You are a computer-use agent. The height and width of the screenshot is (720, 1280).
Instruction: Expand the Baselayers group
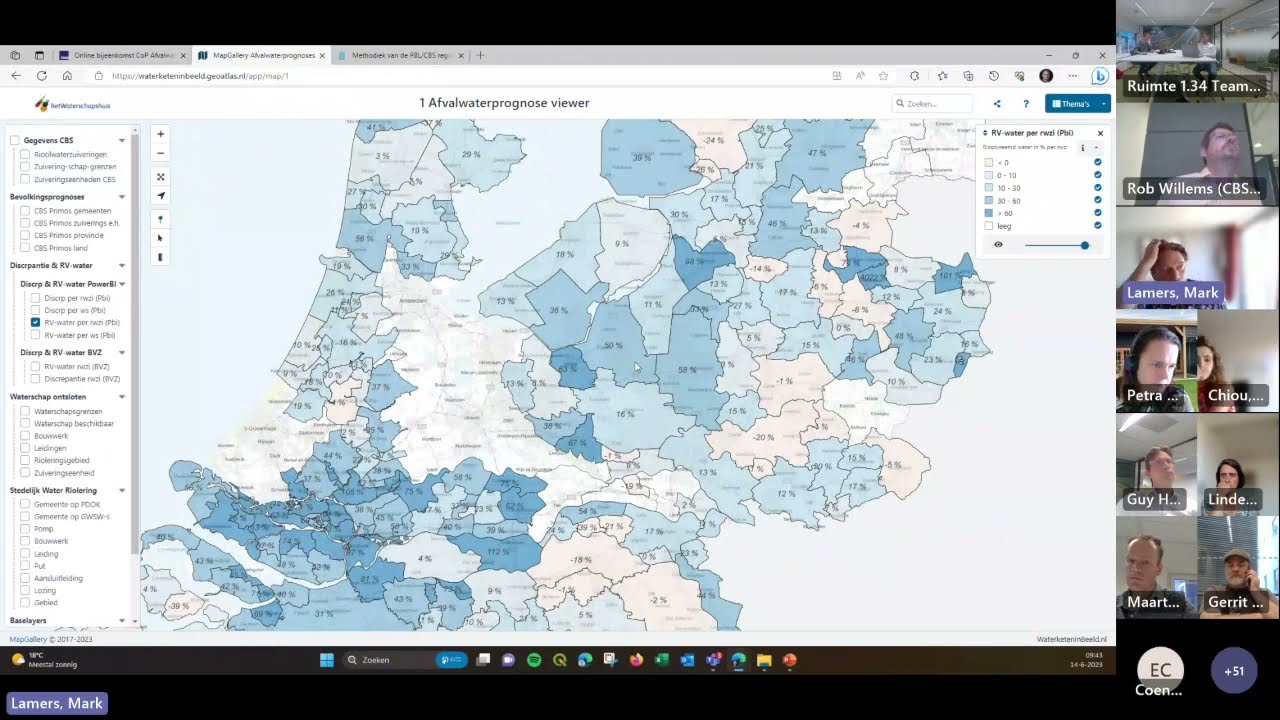click(x=122, y=621)
